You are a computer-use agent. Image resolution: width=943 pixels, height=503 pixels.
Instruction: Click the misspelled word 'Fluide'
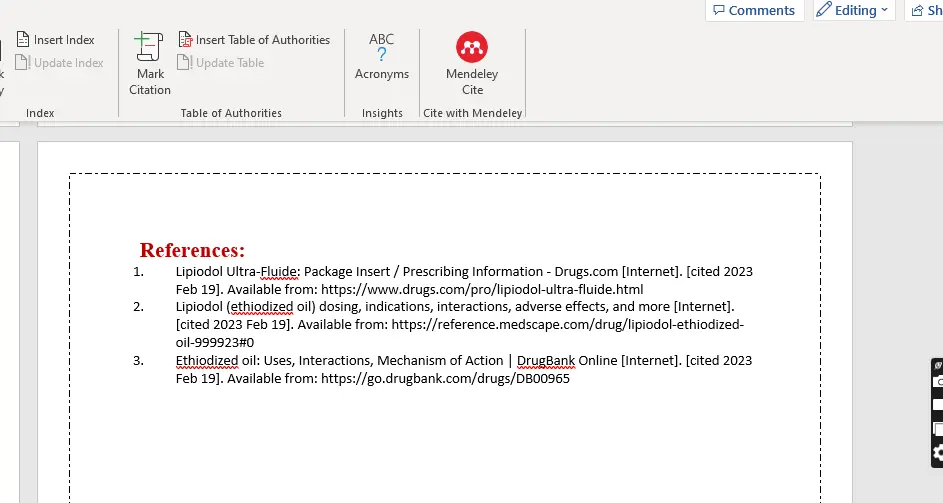coord(279,272)
